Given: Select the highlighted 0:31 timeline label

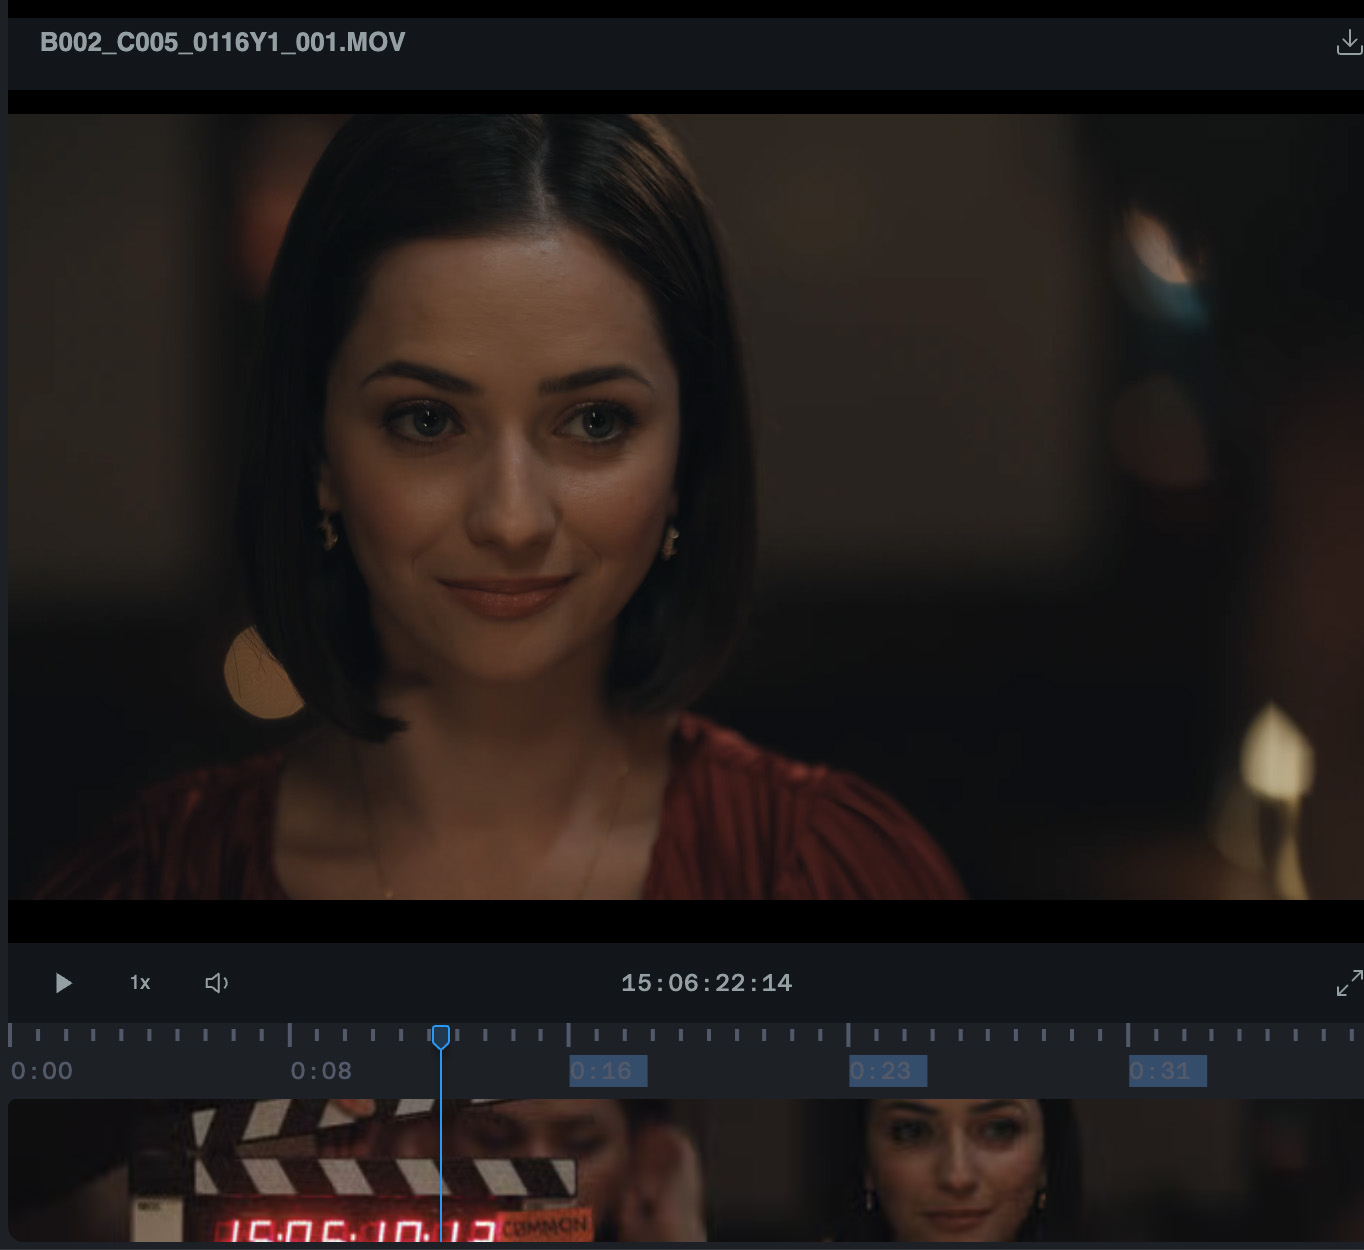Looking at the screenshot, I should [1167, 1071].
